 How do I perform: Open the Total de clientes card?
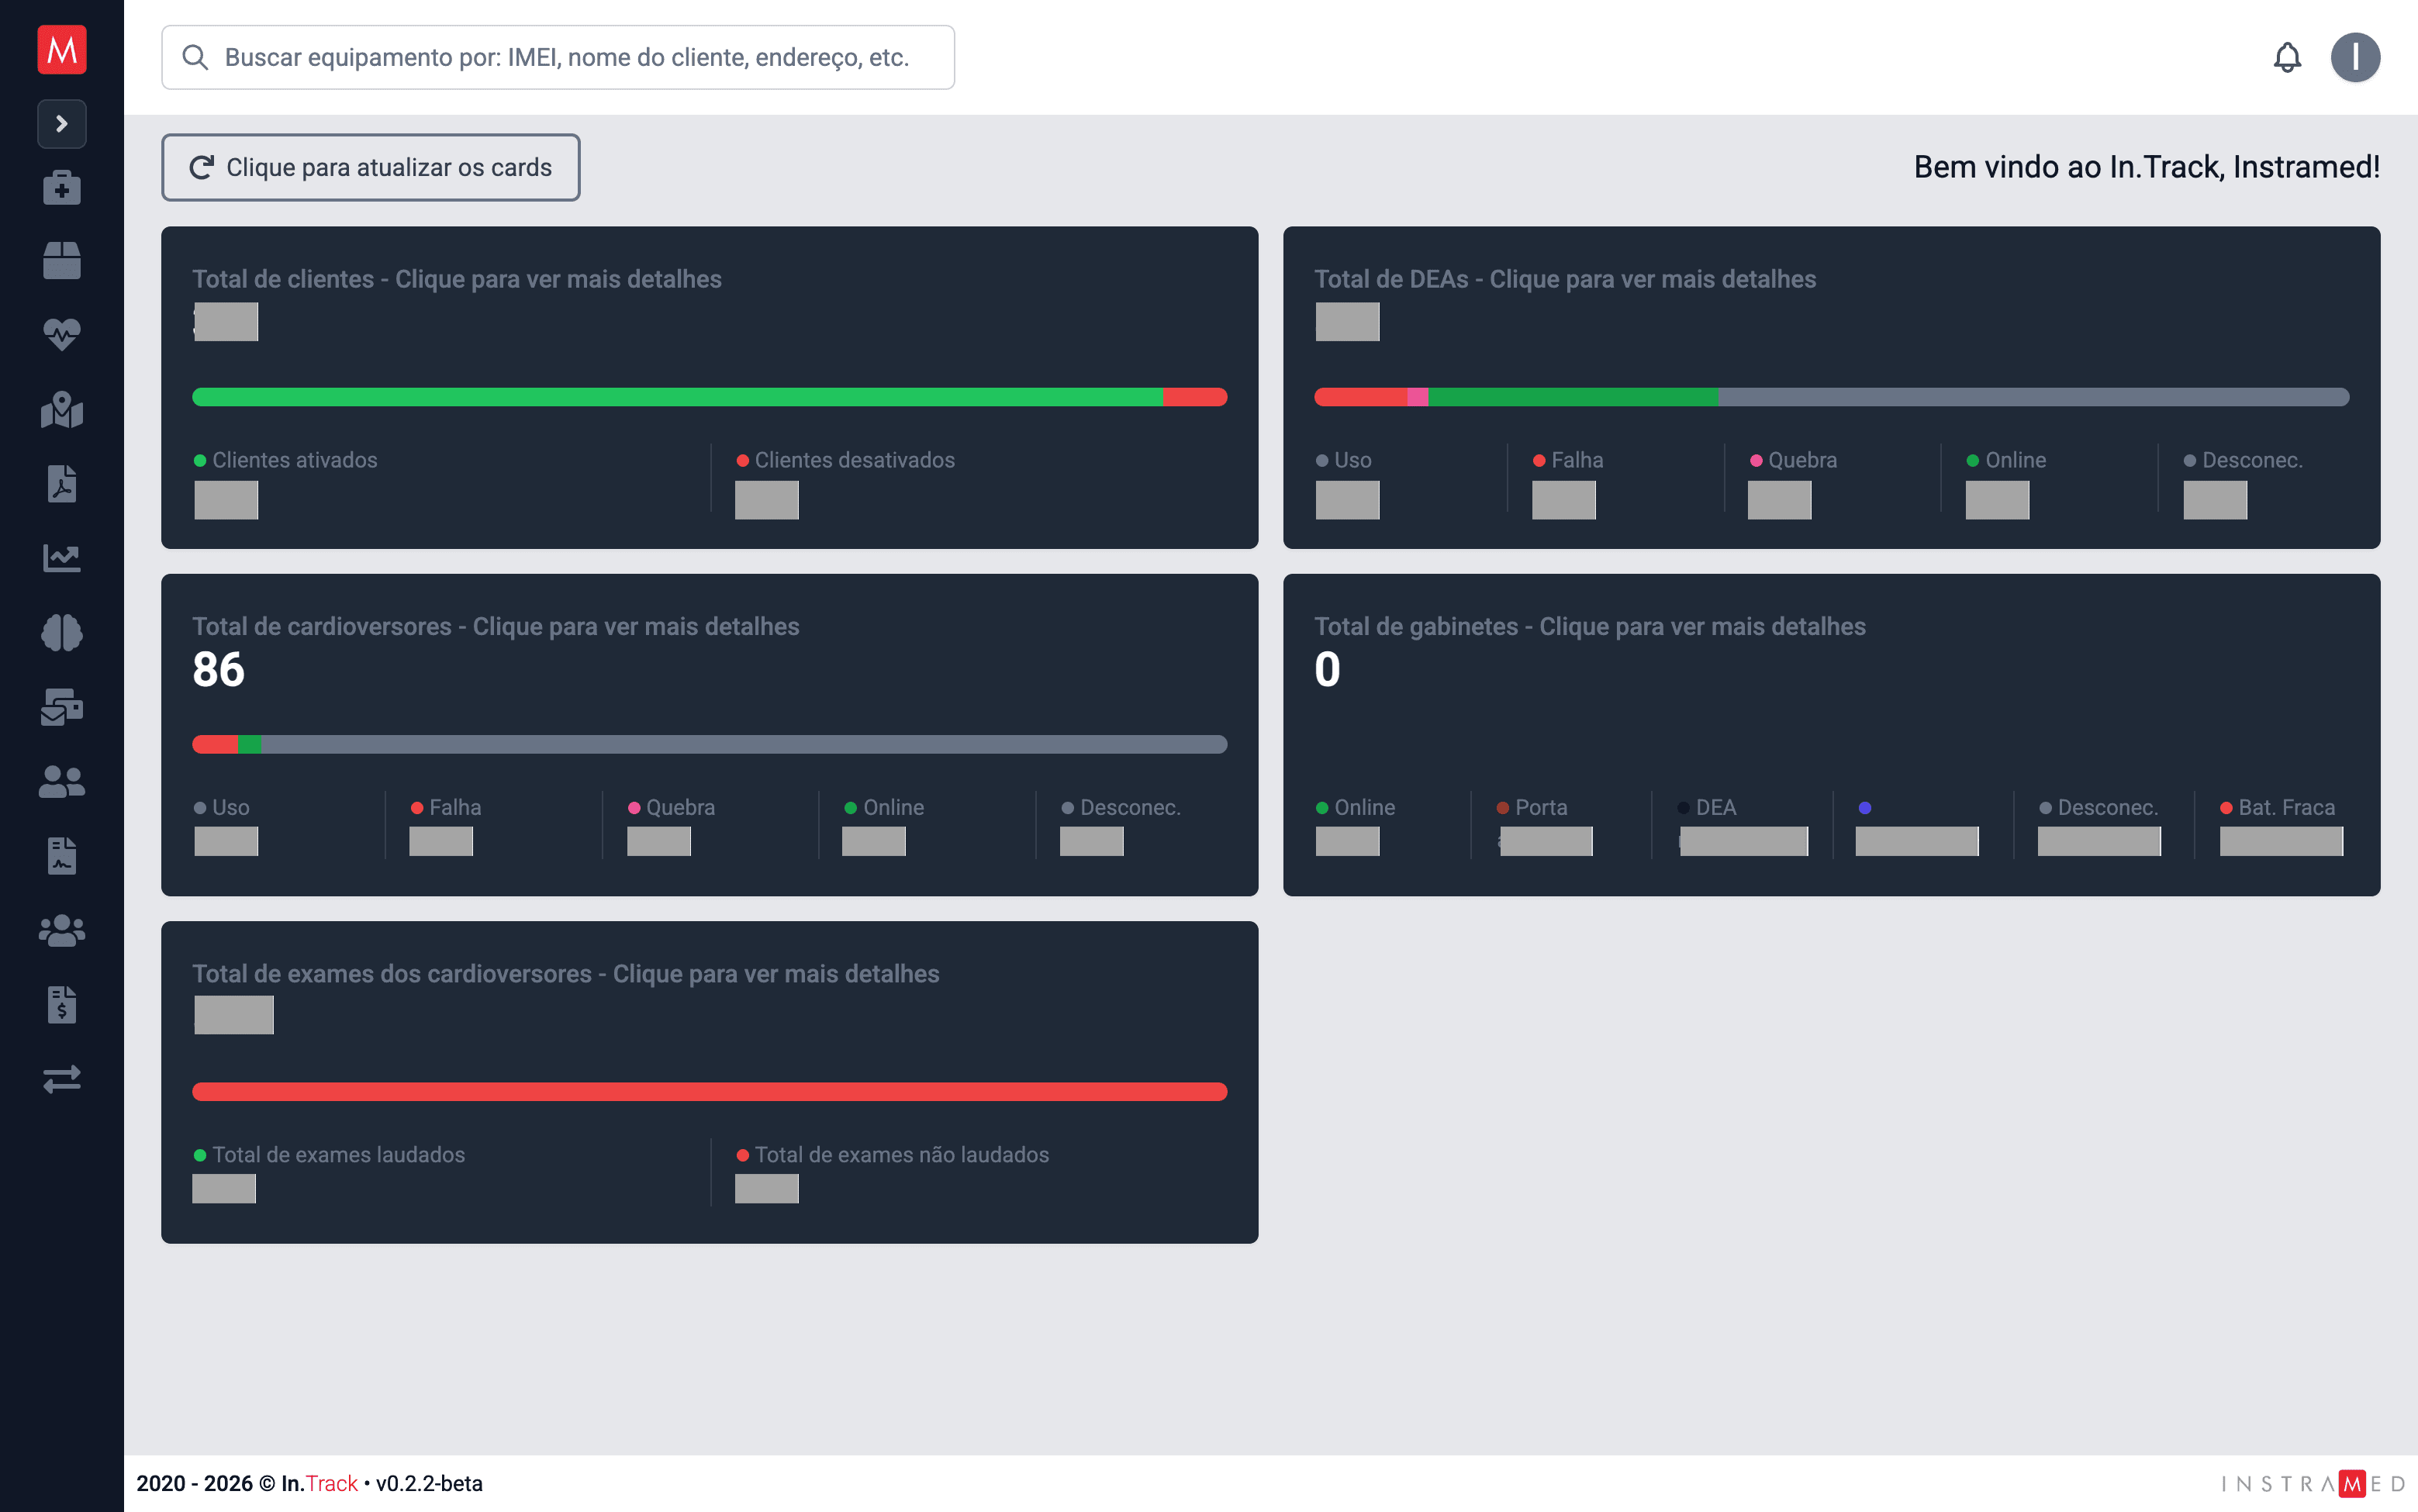[709, 387]
